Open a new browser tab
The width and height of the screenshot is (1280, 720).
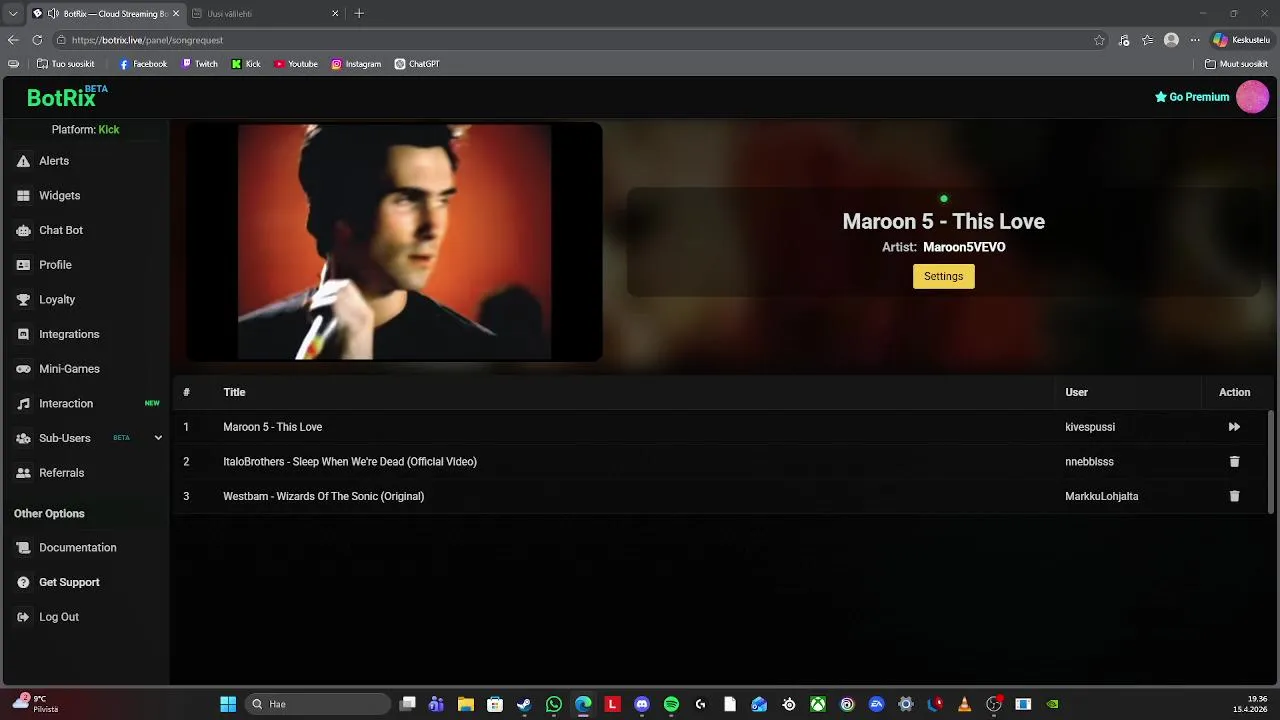(359, 14)
